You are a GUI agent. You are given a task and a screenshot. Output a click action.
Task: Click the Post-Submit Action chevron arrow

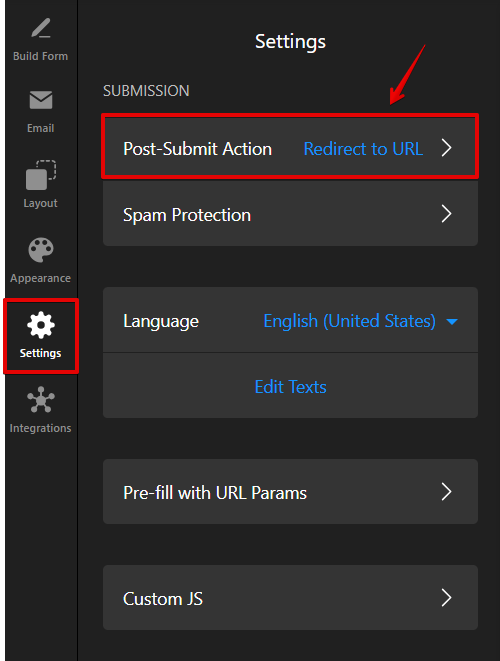[x=447, y=148]
